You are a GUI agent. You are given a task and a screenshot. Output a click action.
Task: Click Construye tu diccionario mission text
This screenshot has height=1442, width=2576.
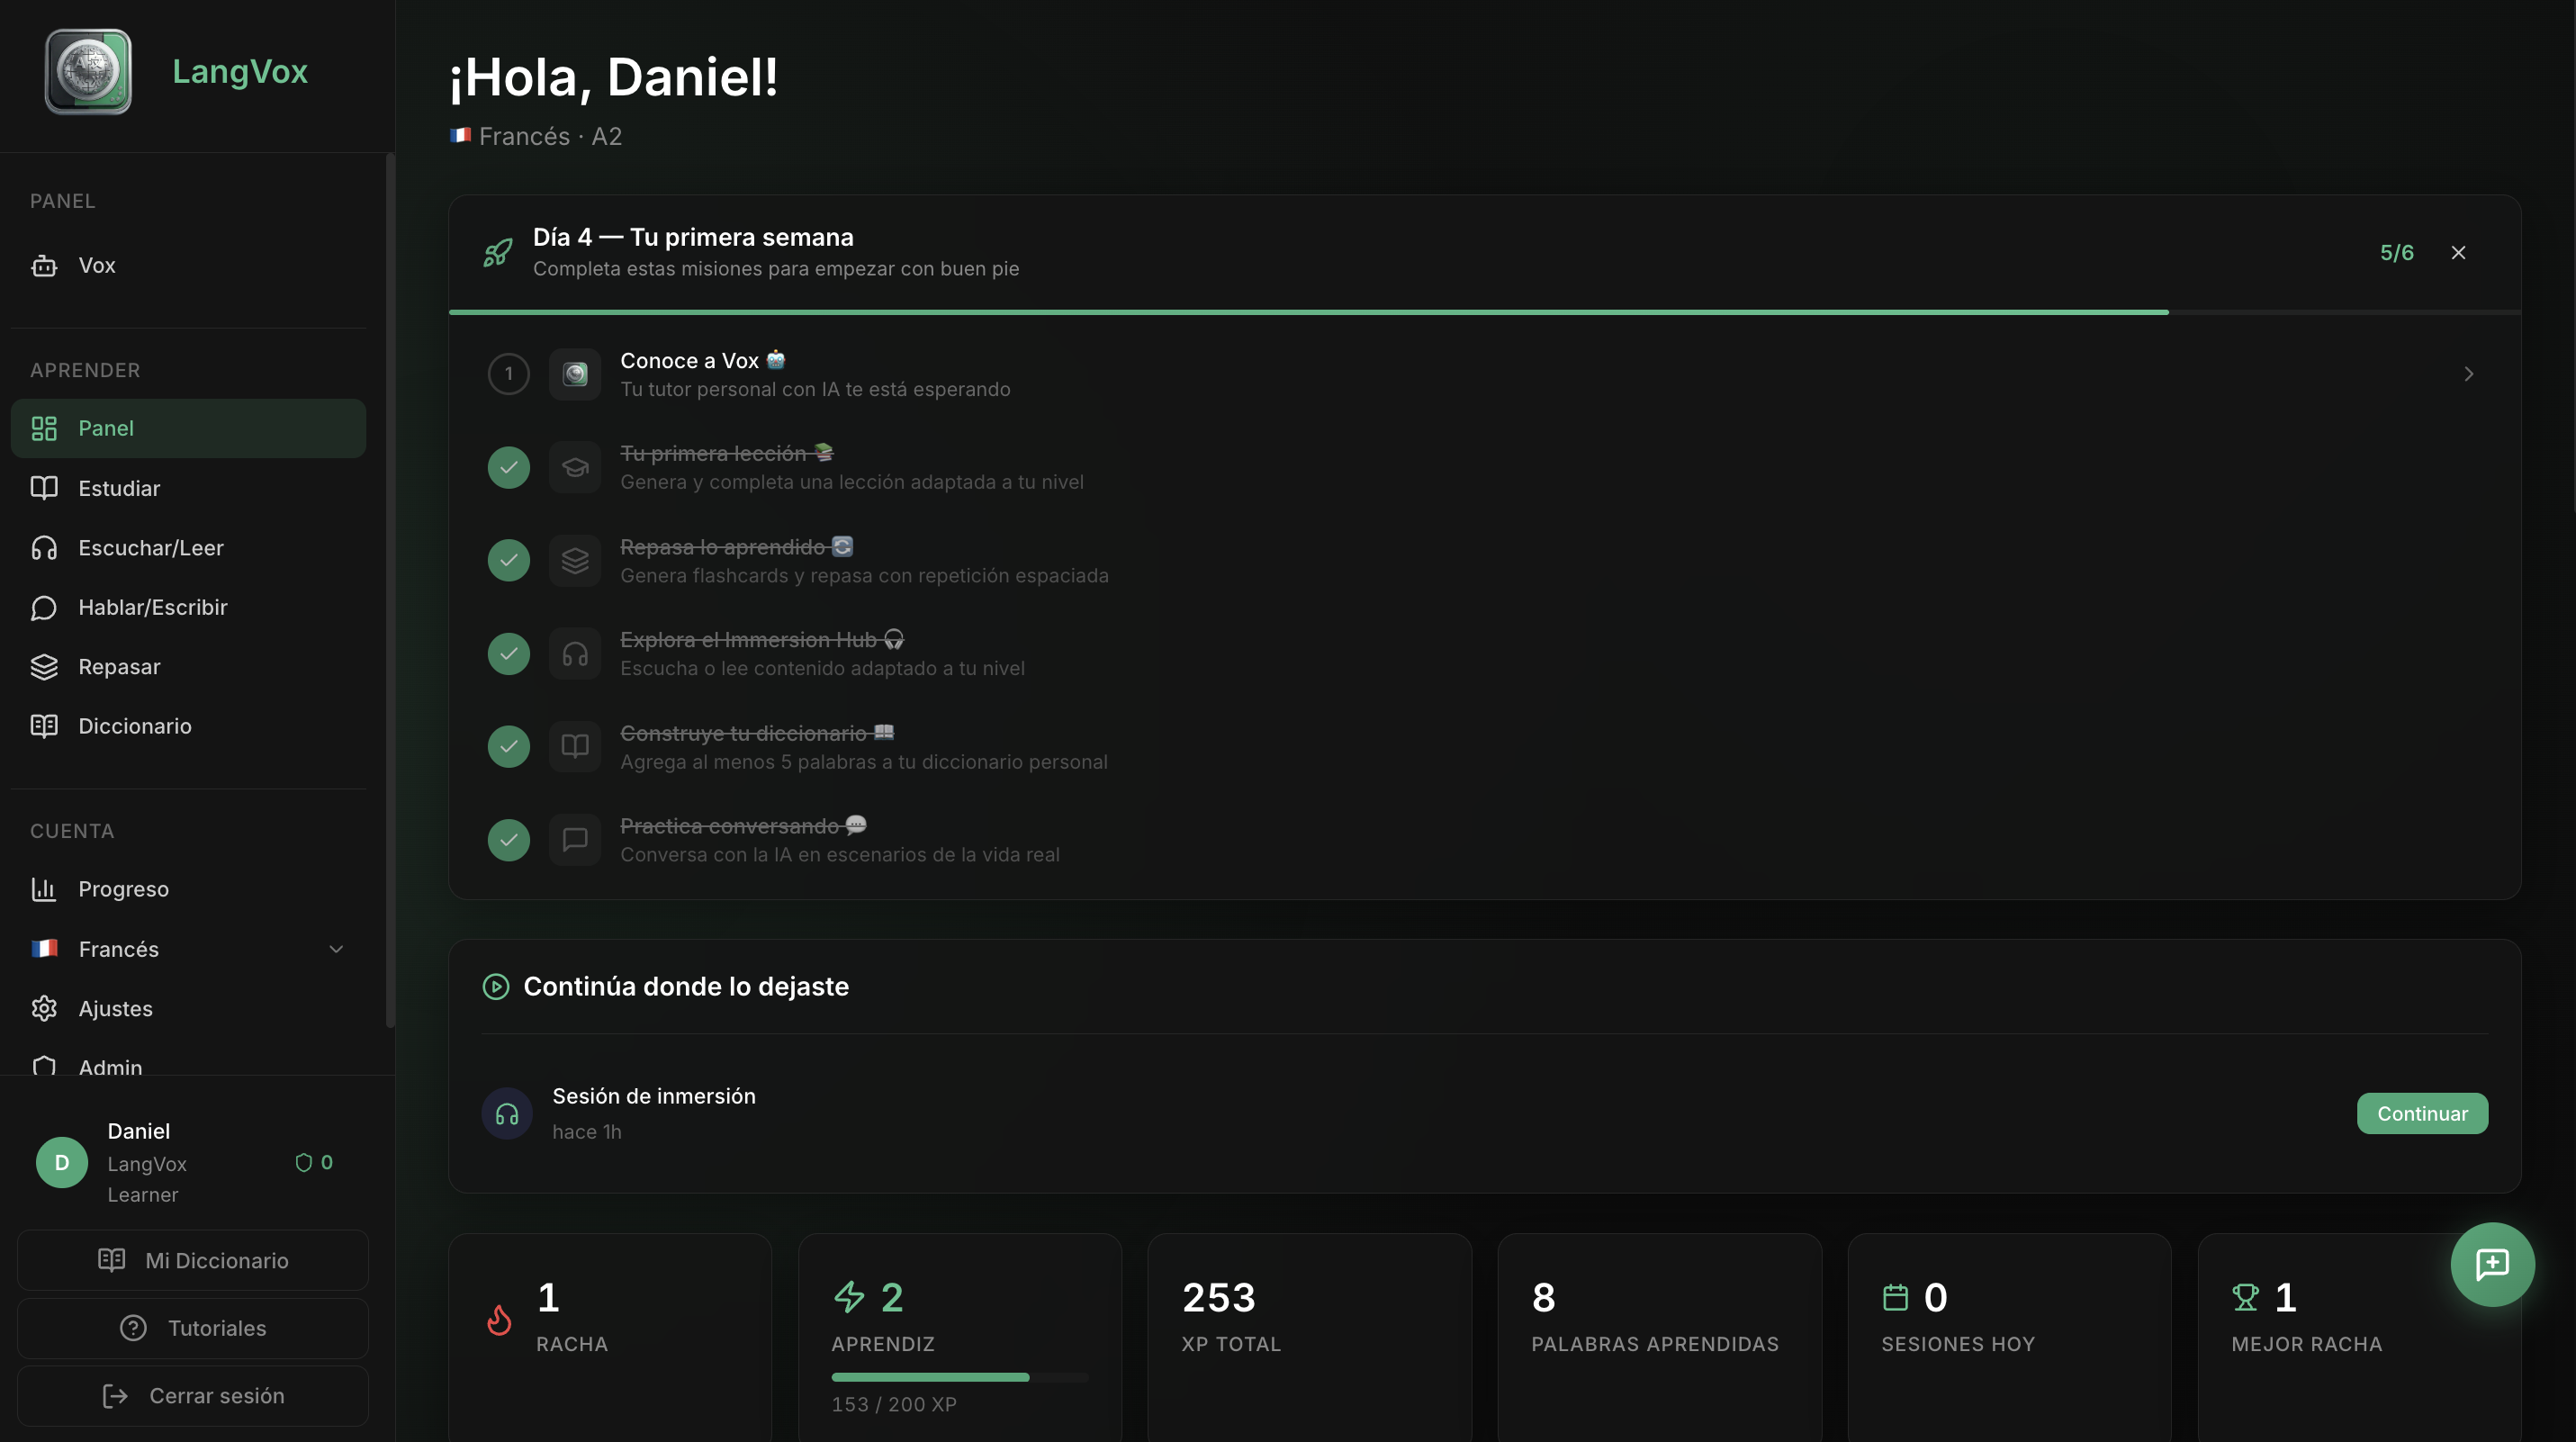757,733
